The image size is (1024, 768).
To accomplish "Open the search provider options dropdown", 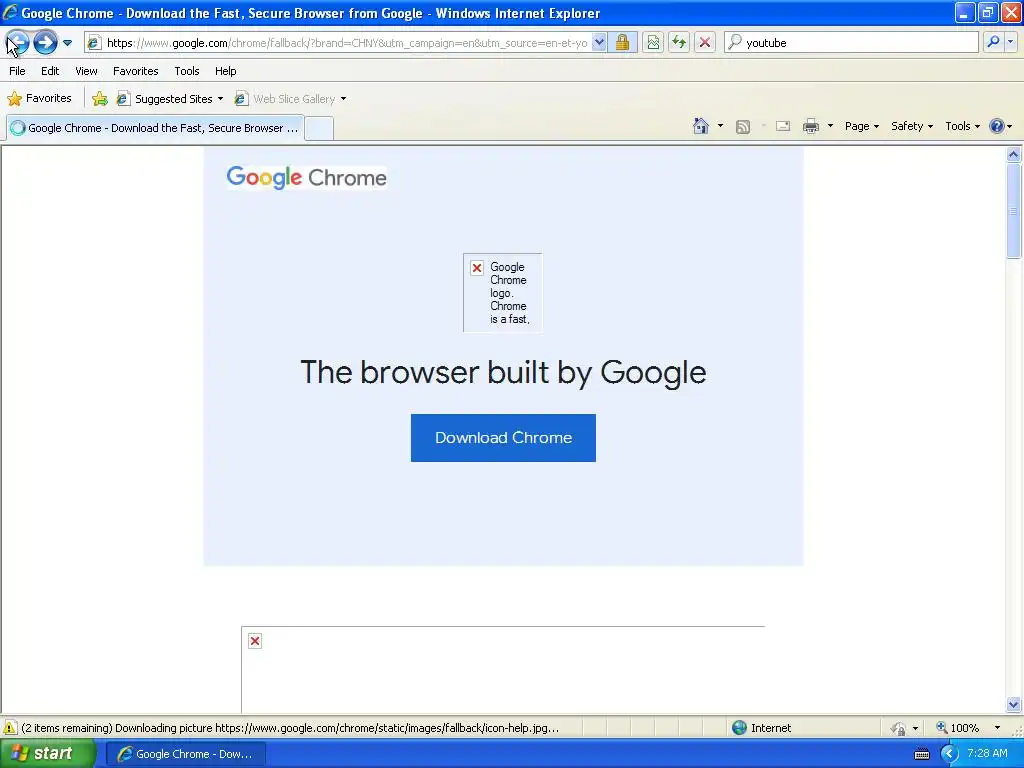I will tap(1010, 42).
